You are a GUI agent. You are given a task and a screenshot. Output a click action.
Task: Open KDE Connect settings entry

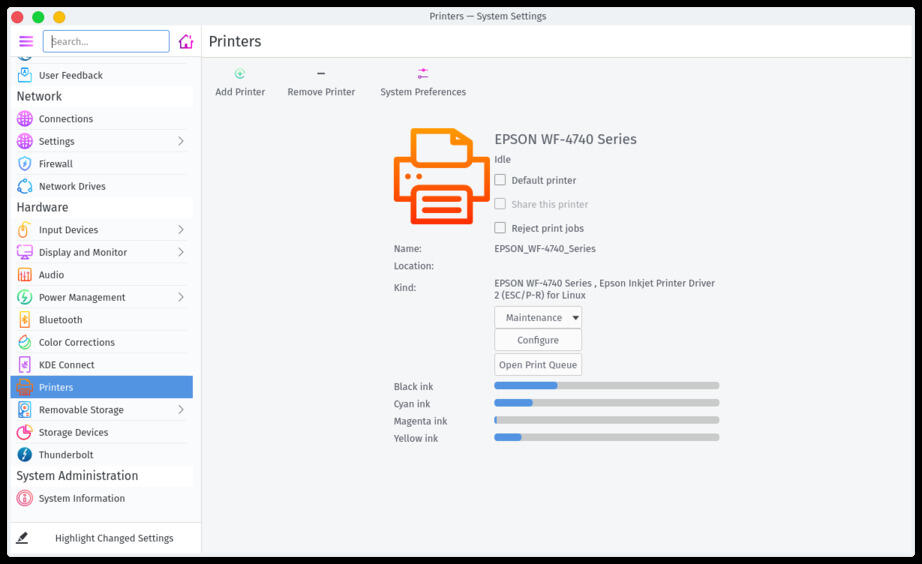pos(102,365)
